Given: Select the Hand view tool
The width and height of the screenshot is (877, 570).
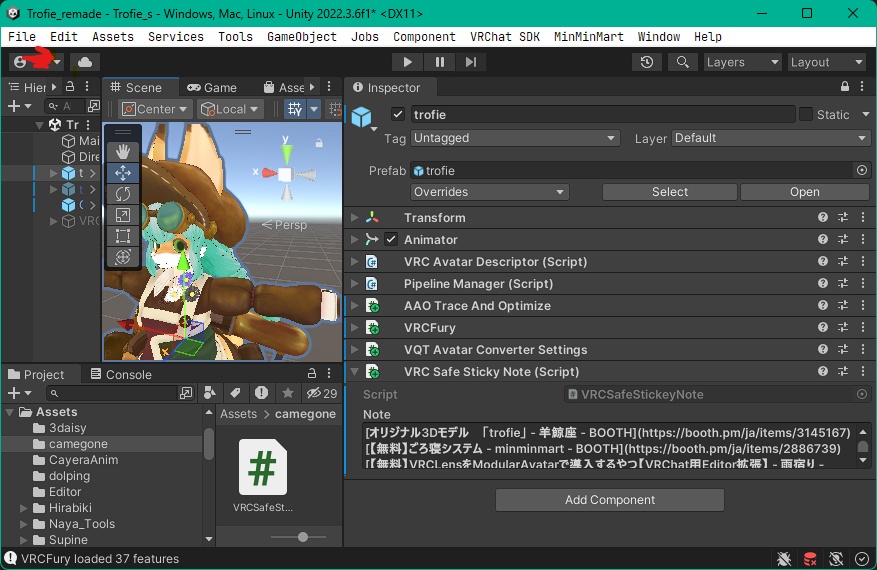Looking at the screenshot, I should [x=123, y=151].
